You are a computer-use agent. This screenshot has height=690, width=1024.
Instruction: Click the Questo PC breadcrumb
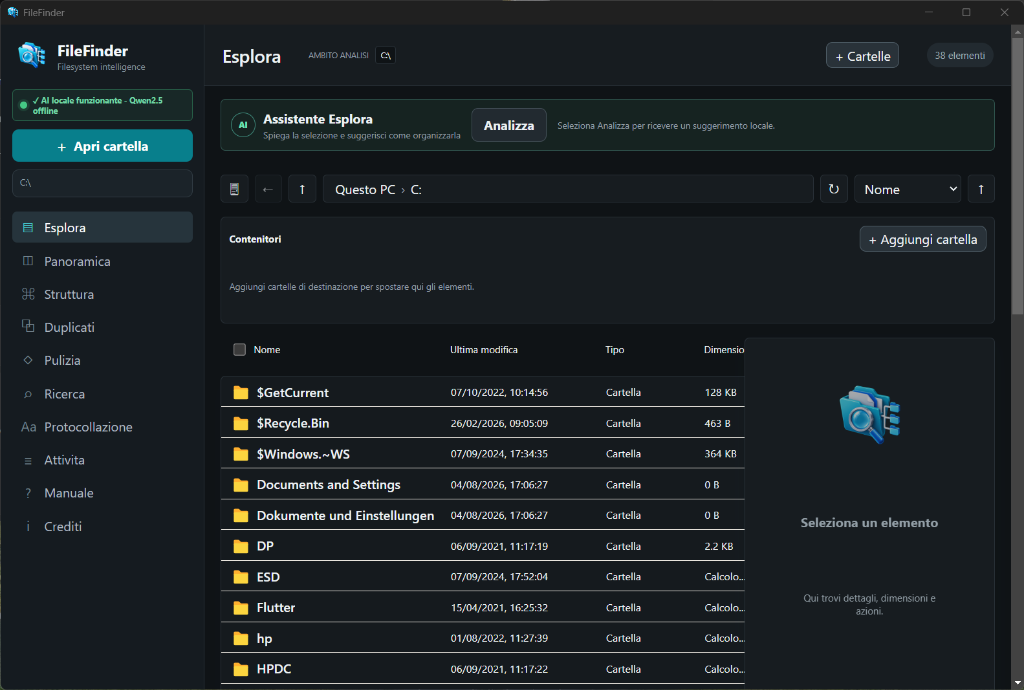tap(365, 189)
